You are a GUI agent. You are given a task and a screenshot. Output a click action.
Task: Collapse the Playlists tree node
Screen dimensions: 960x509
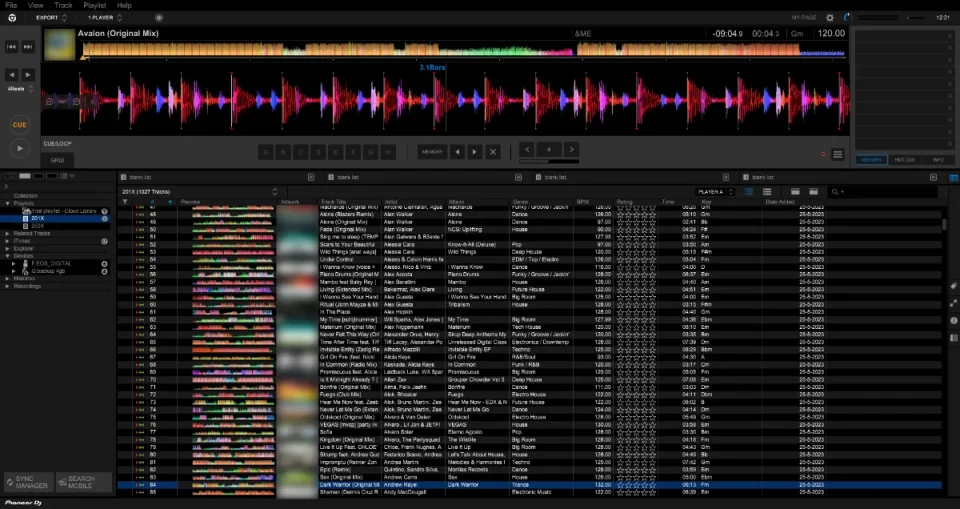pos(5,203)
